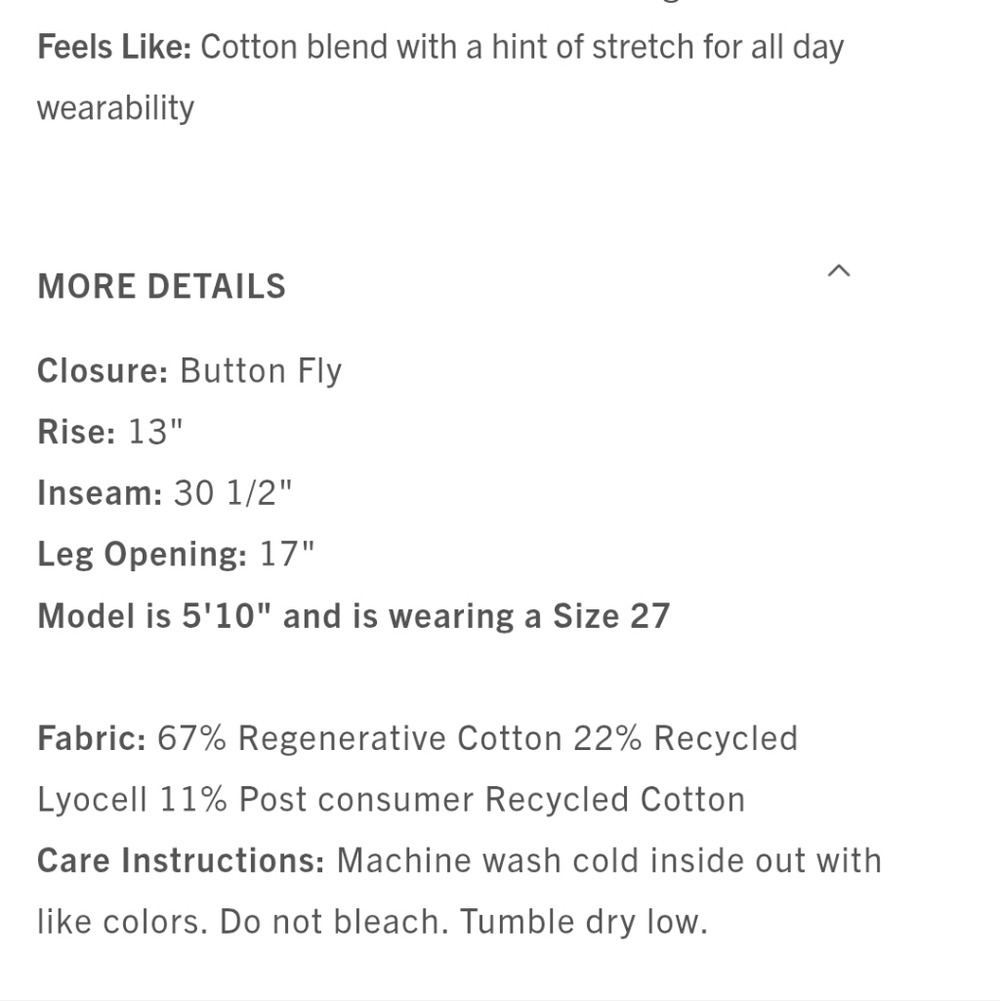Click the Rise: 13" detail
This screenshot has width=1000, height=1001.
tap(110, 432)
